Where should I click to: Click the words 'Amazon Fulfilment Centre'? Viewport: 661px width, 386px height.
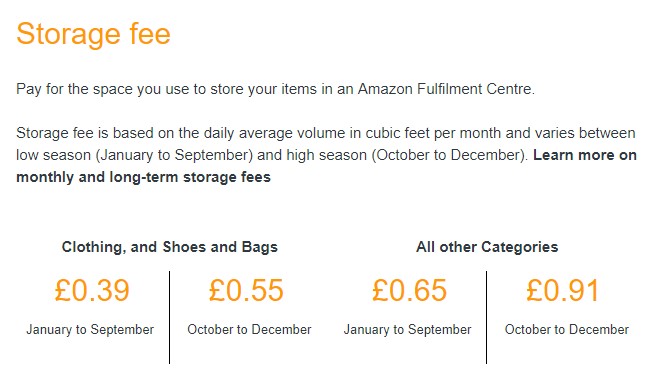[x=446, y=89]
